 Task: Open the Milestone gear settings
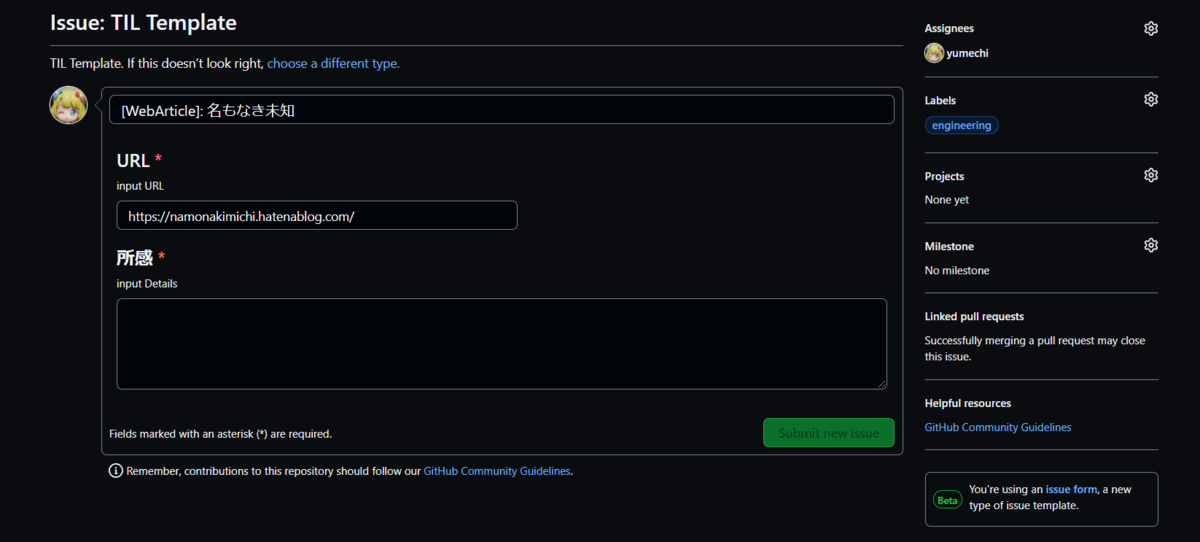point(1150,245)
